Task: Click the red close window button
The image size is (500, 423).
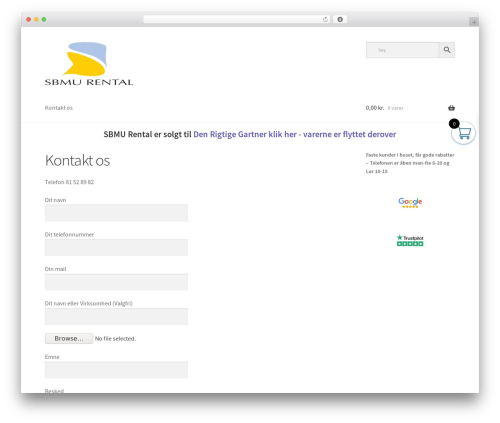Action: (x=29, y=19)
